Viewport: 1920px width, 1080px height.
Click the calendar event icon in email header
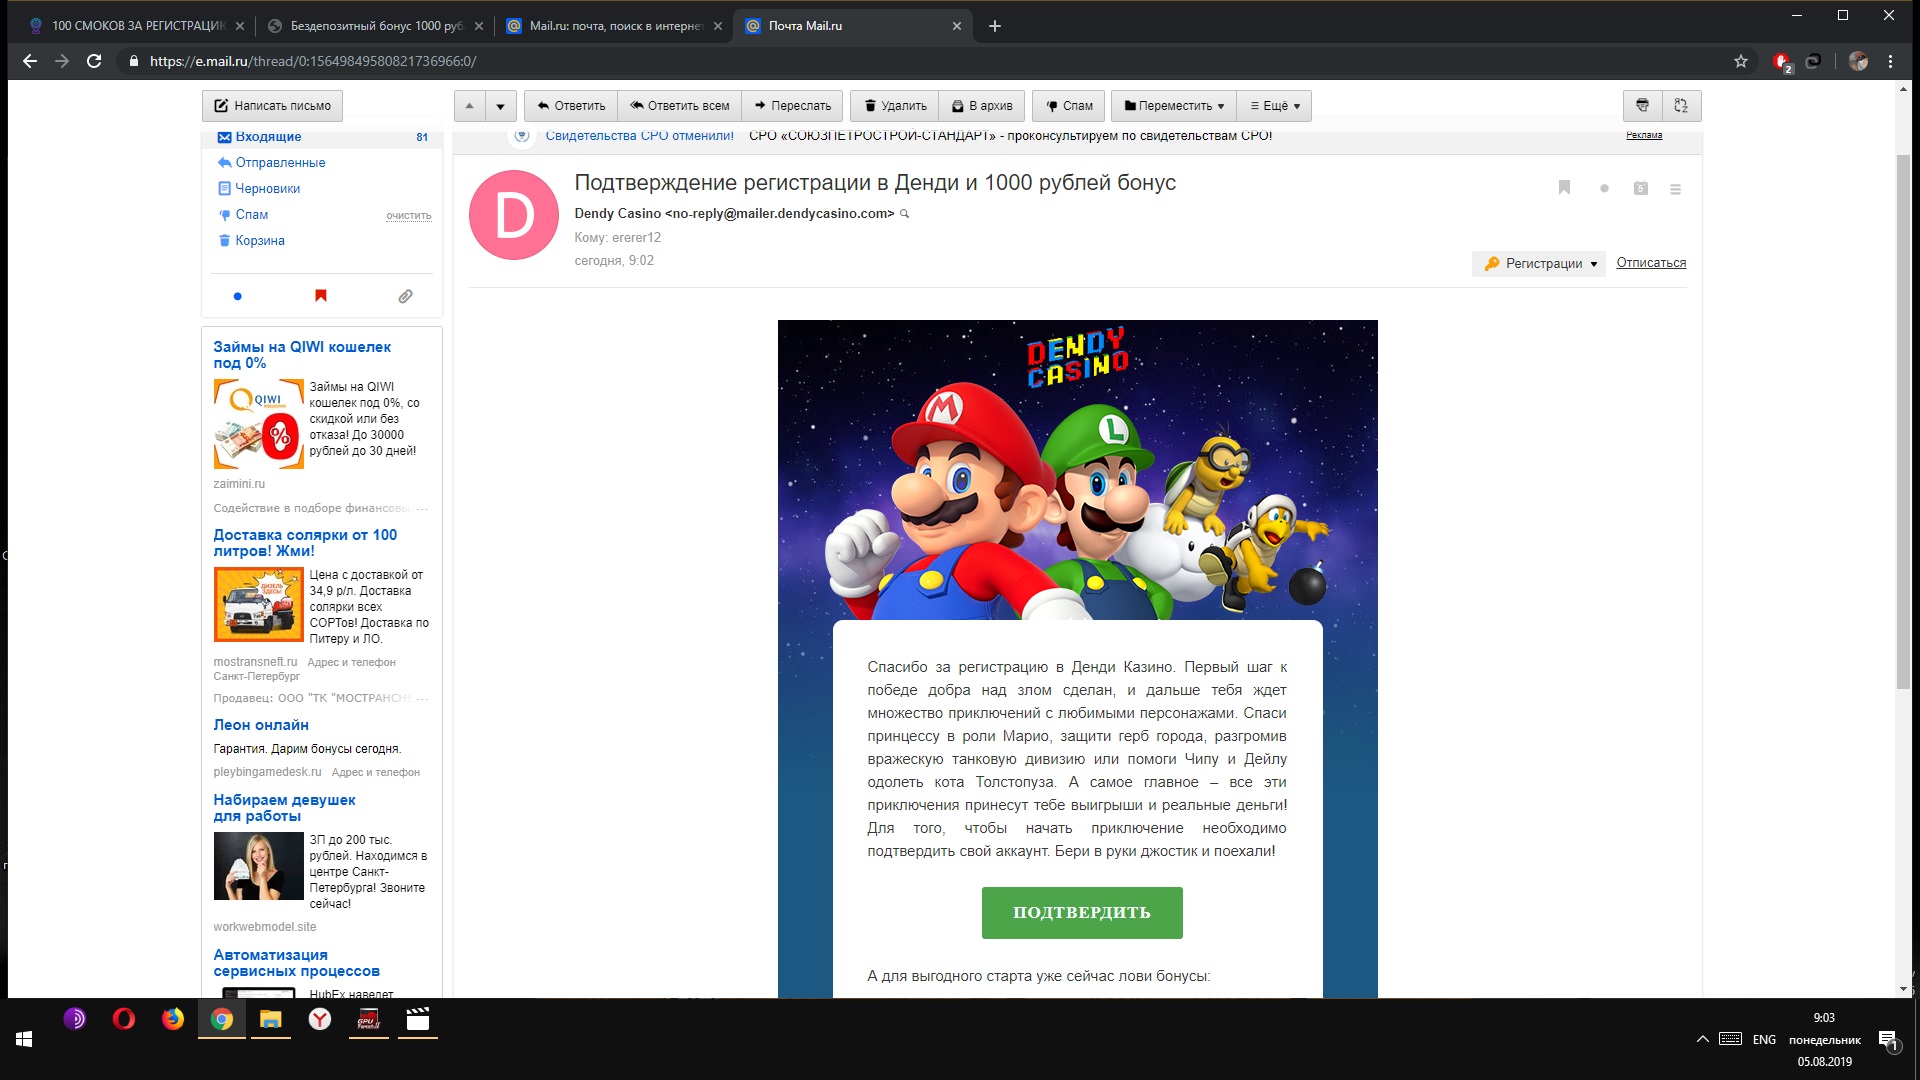1641,188
